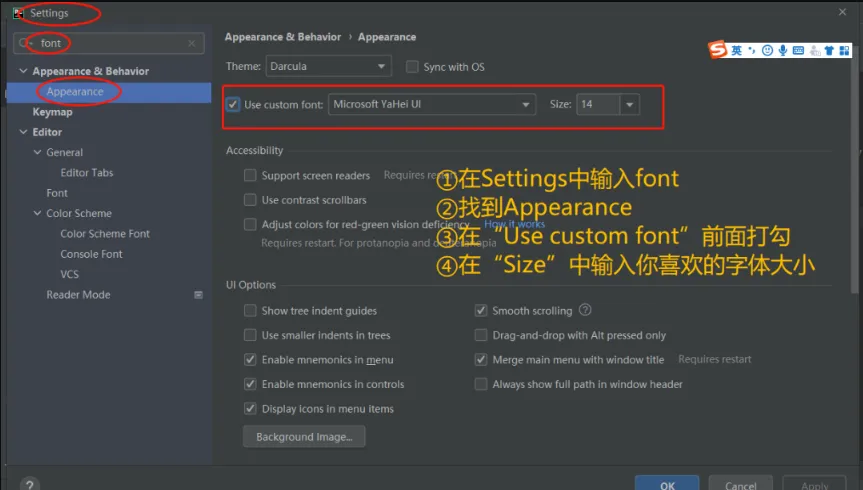Open the custom font Microsoft YaHei UI dropdown
Screen dimensions: 863x490
click(x=432, y=104)
